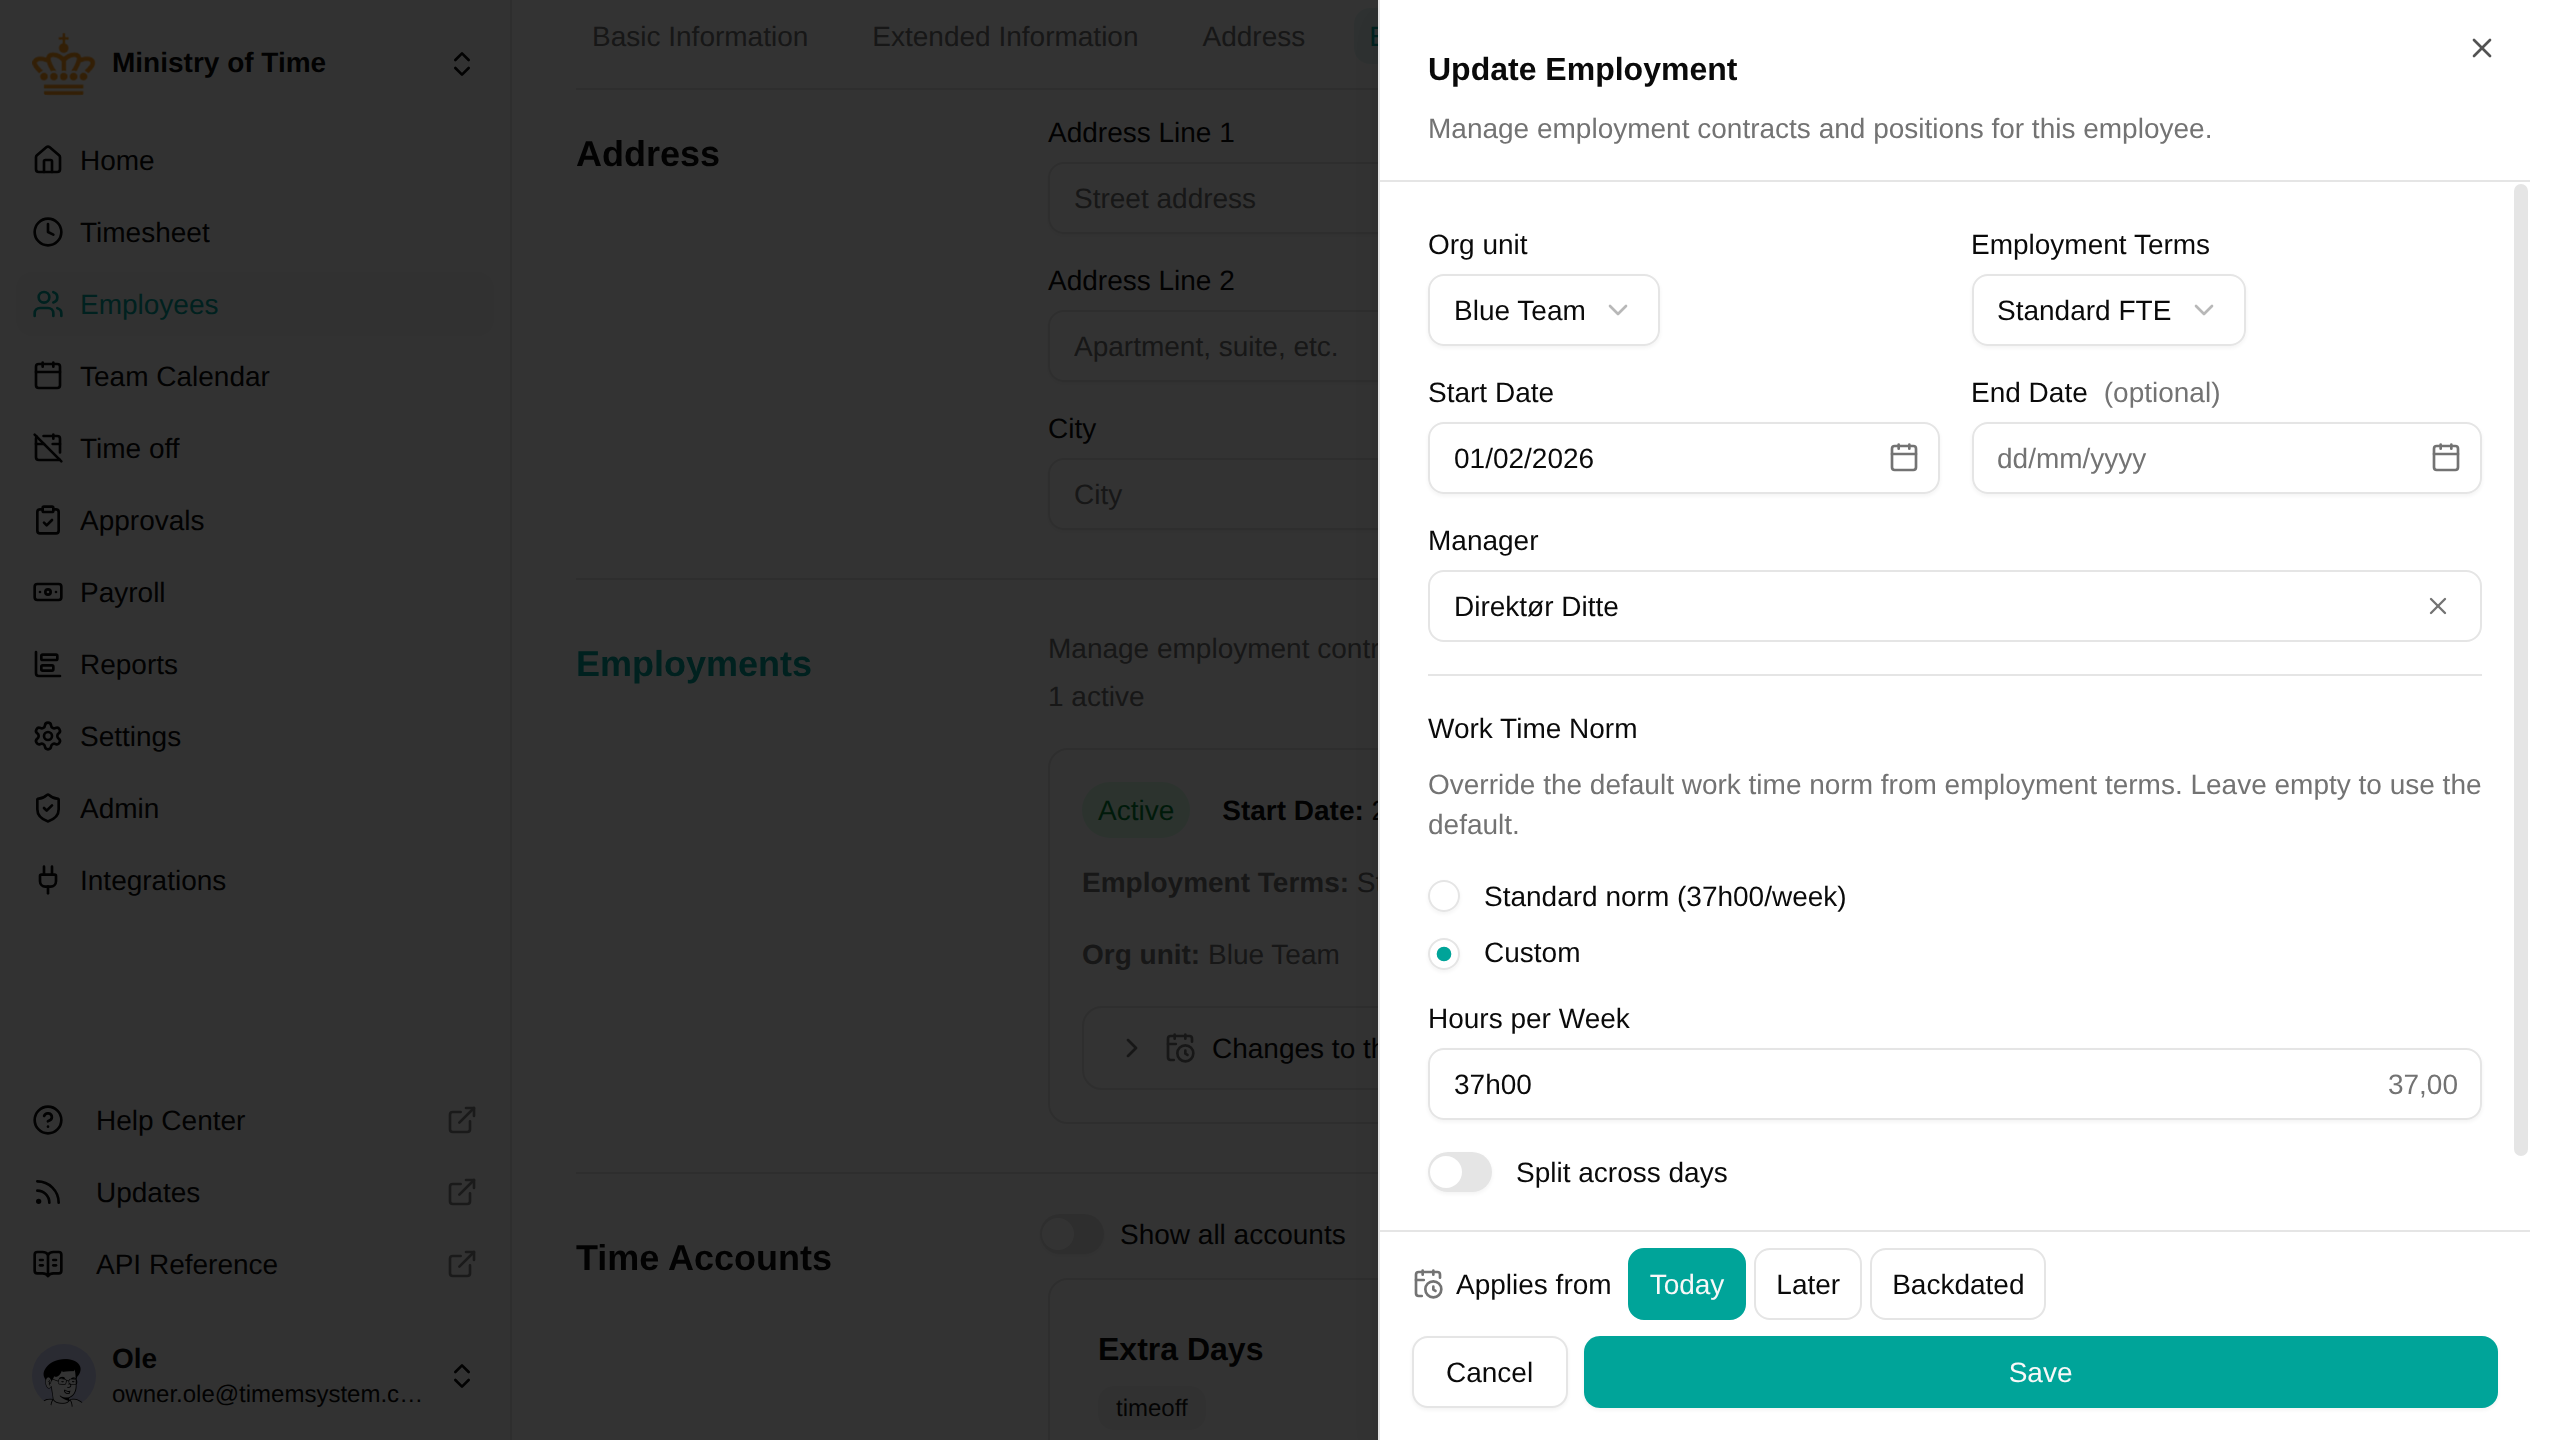Choose Backdated for Applies from
Image resolution: width=2560 pixels, height=1440 pixels.
coord(1957,1284)
